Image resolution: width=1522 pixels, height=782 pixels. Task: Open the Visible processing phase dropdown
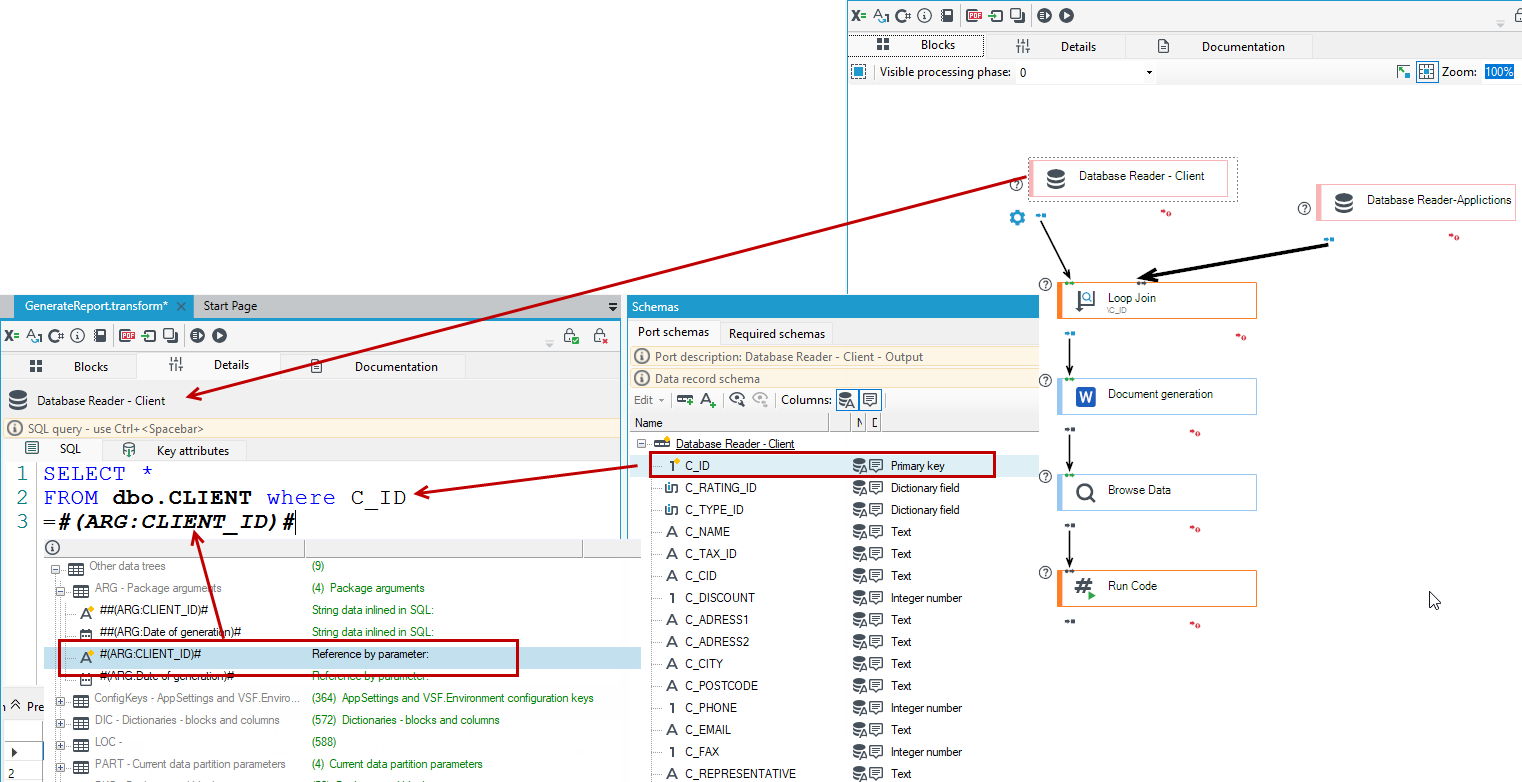[1149, 72]
